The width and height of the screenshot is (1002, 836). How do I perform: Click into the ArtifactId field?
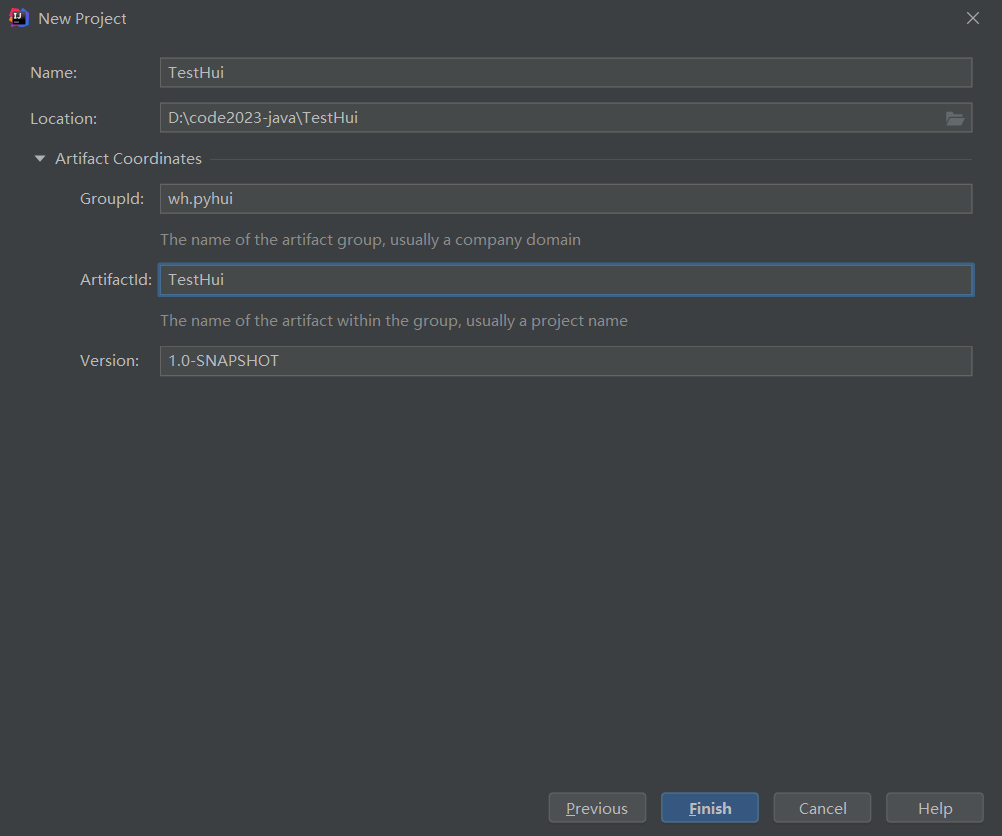click(566, 280)
